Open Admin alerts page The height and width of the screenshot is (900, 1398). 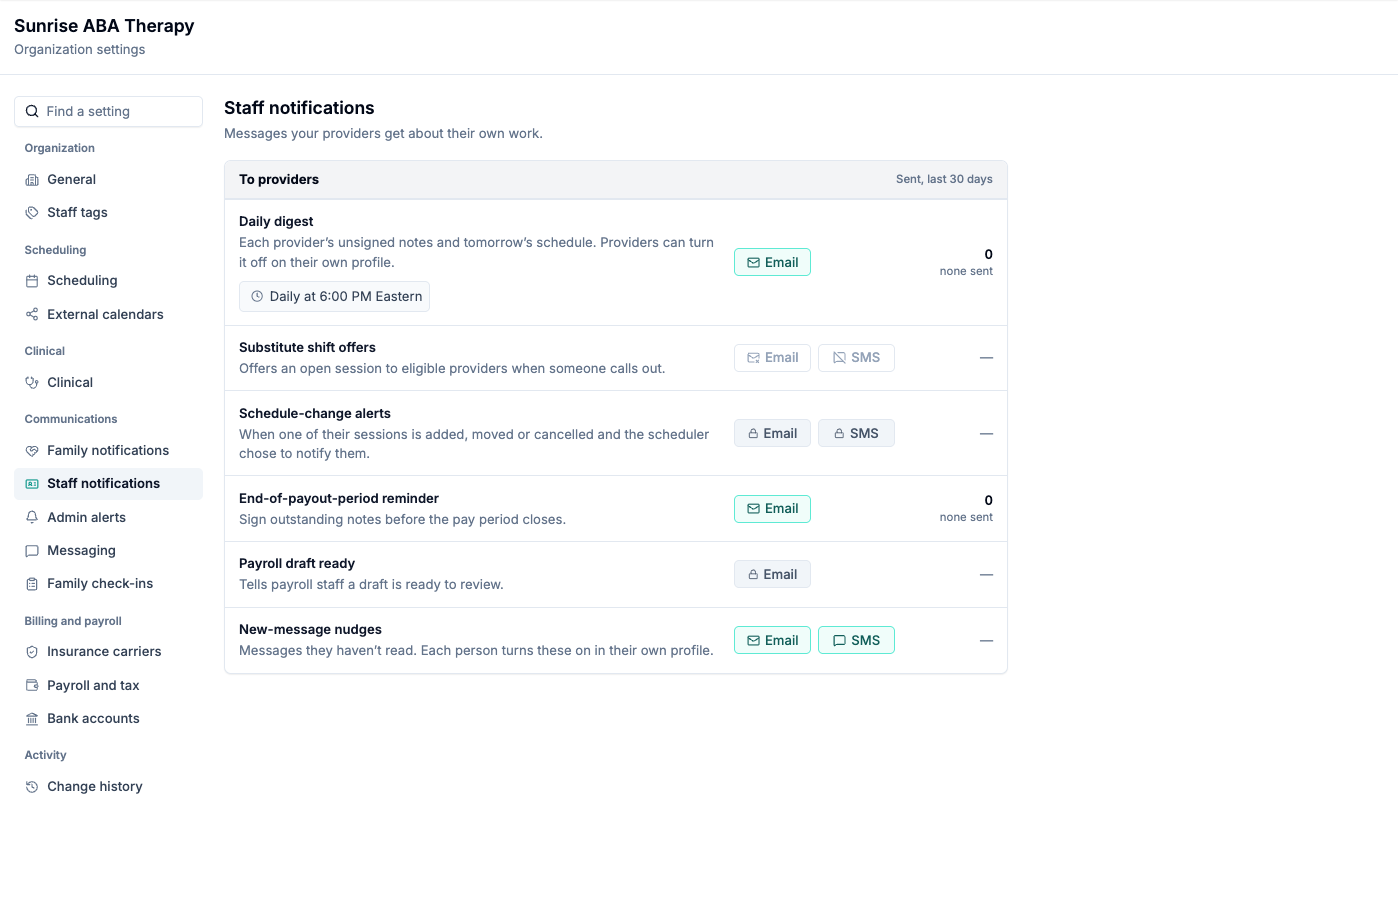108,518
